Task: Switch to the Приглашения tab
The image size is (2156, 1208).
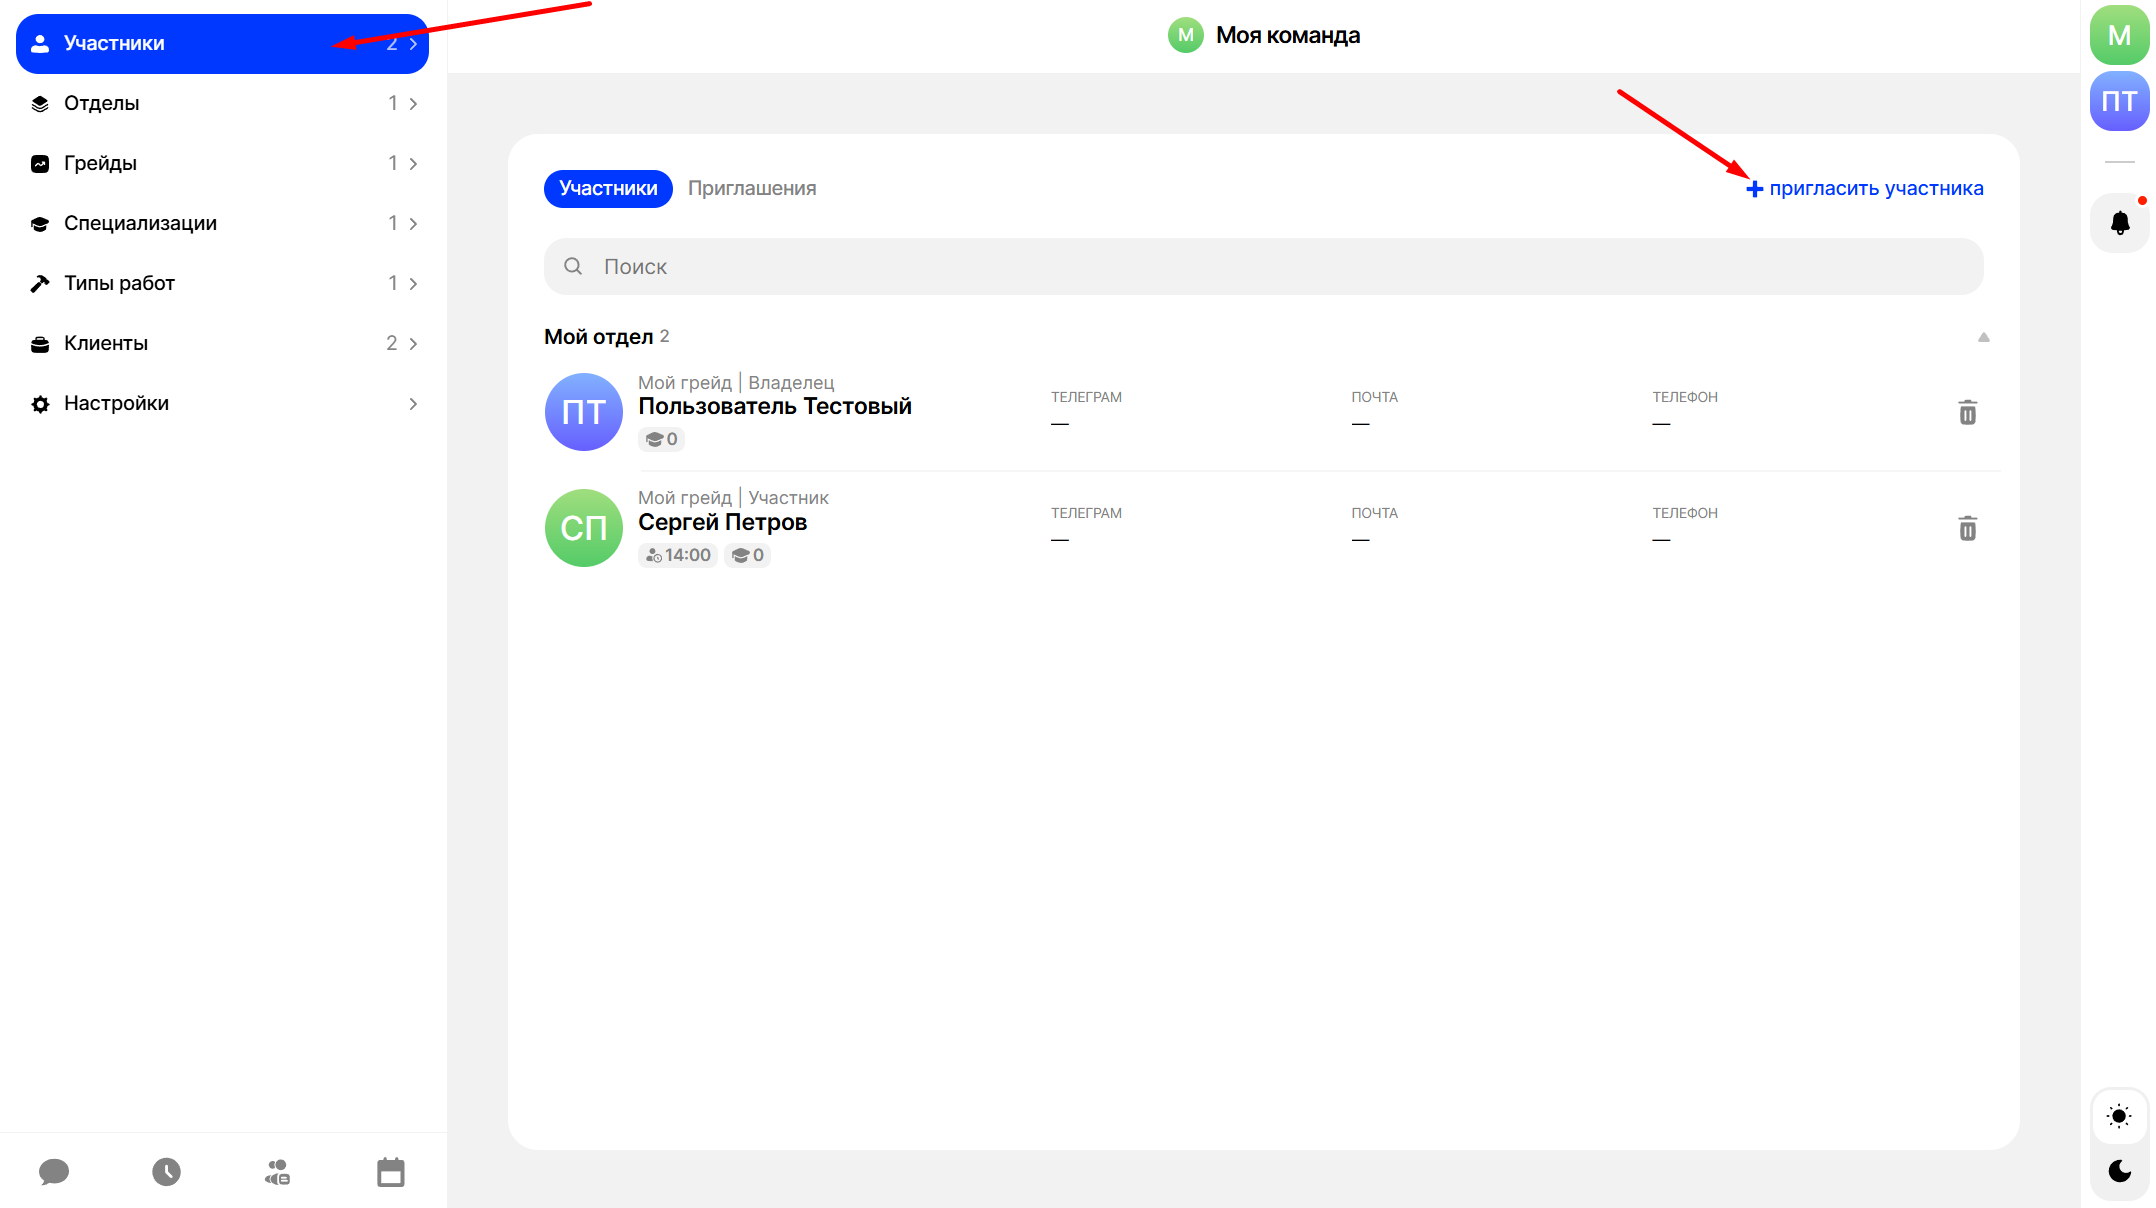Action: click(x=752, y=188)
